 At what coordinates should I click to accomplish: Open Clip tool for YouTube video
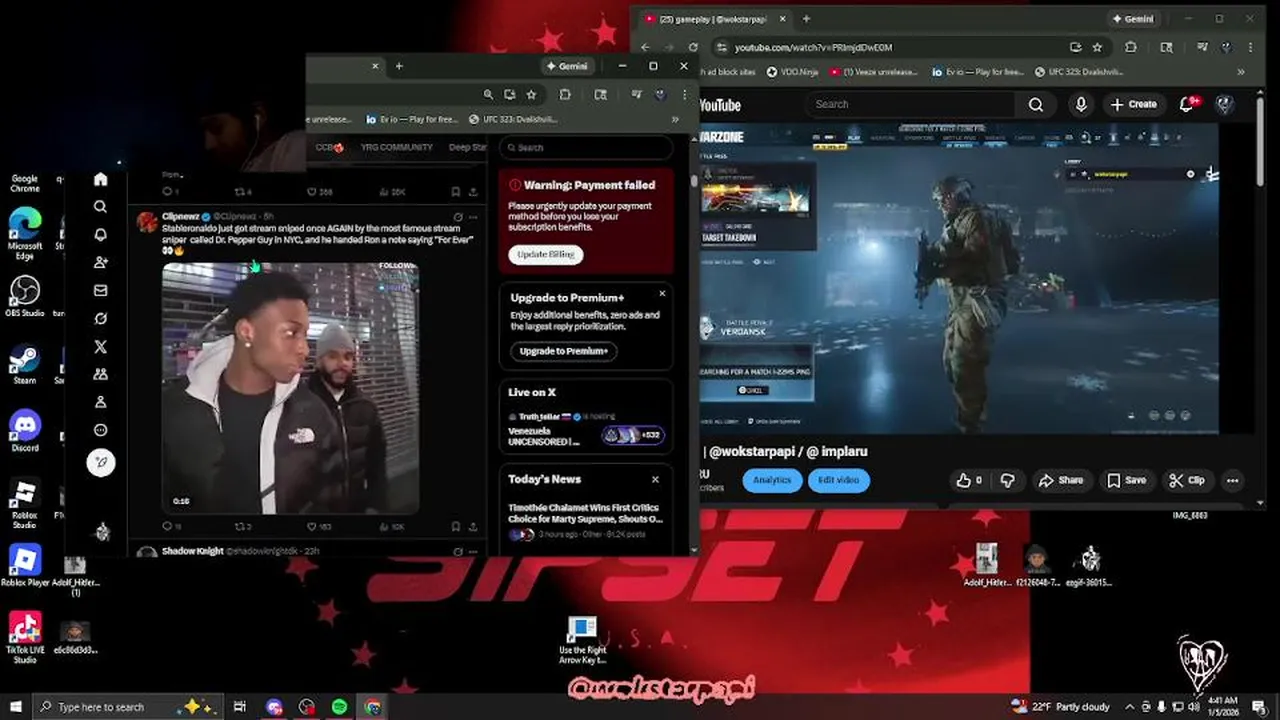click(1187, 480)
